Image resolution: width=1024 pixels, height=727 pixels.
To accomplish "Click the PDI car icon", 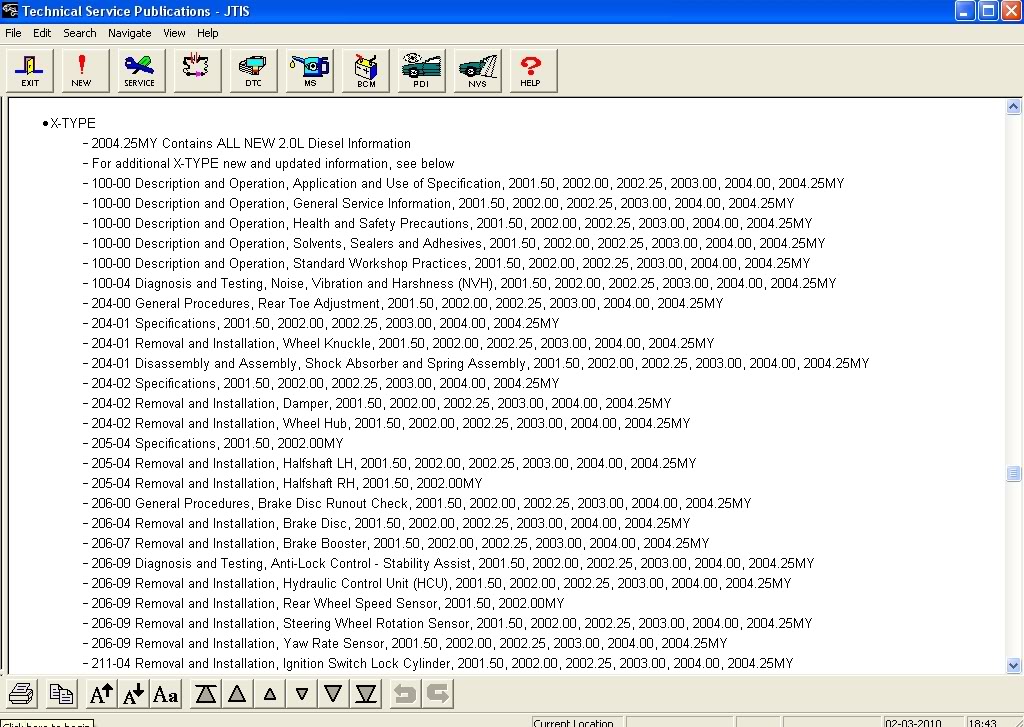I will (x=421, y=71).
